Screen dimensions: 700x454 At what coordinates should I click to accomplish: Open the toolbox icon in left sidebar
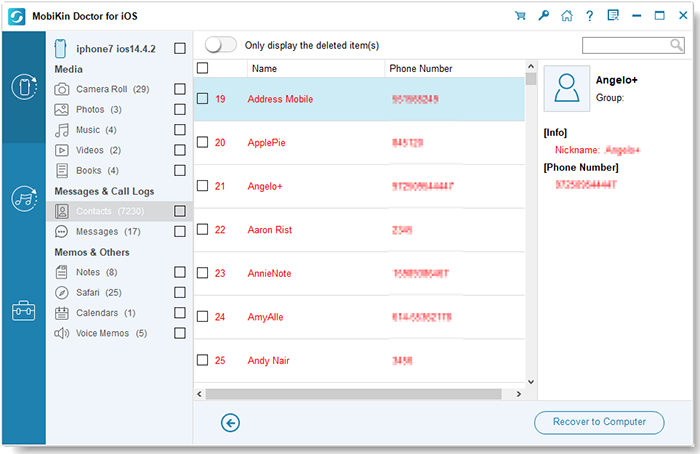23,310
